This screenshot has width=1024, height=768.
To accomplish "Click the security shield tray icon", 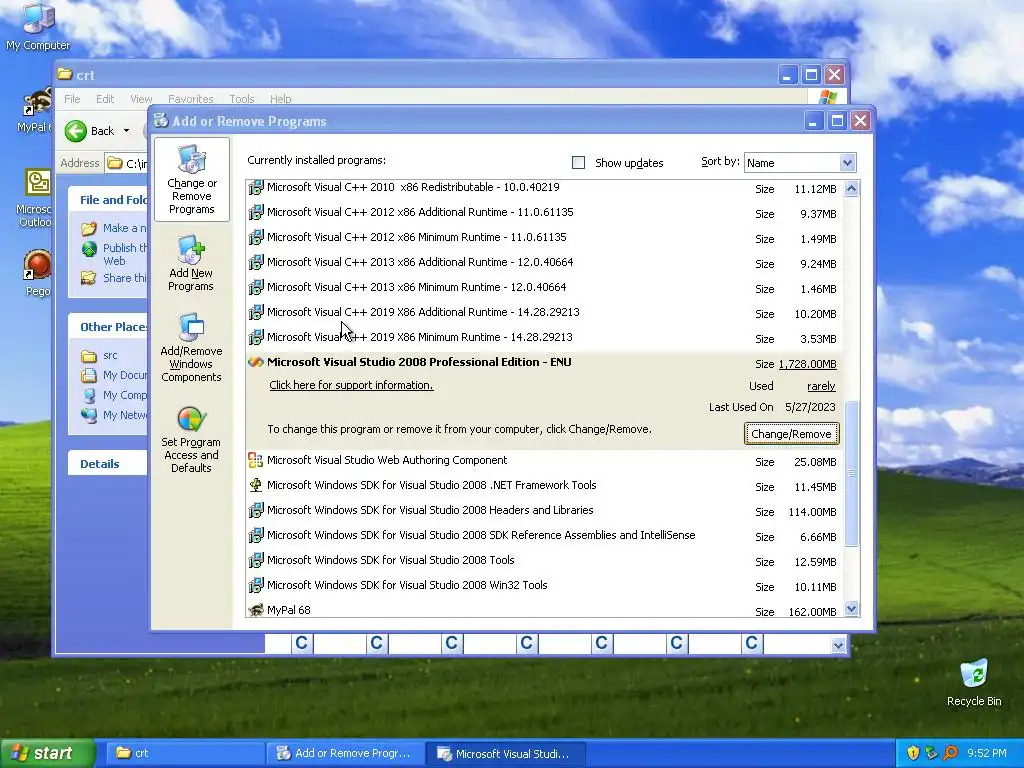I will click(913, 753).
